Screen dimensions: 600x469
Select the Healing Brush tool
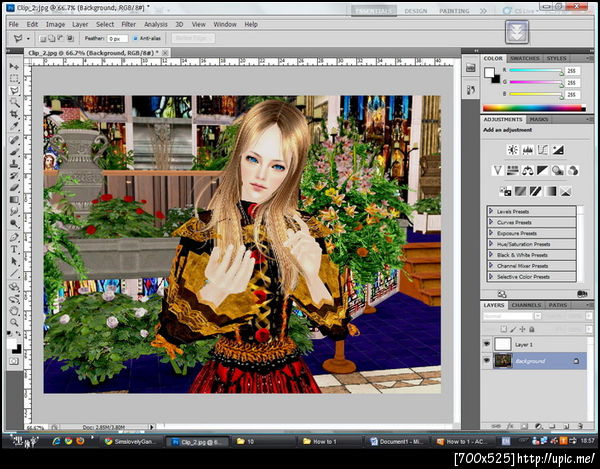14,140
